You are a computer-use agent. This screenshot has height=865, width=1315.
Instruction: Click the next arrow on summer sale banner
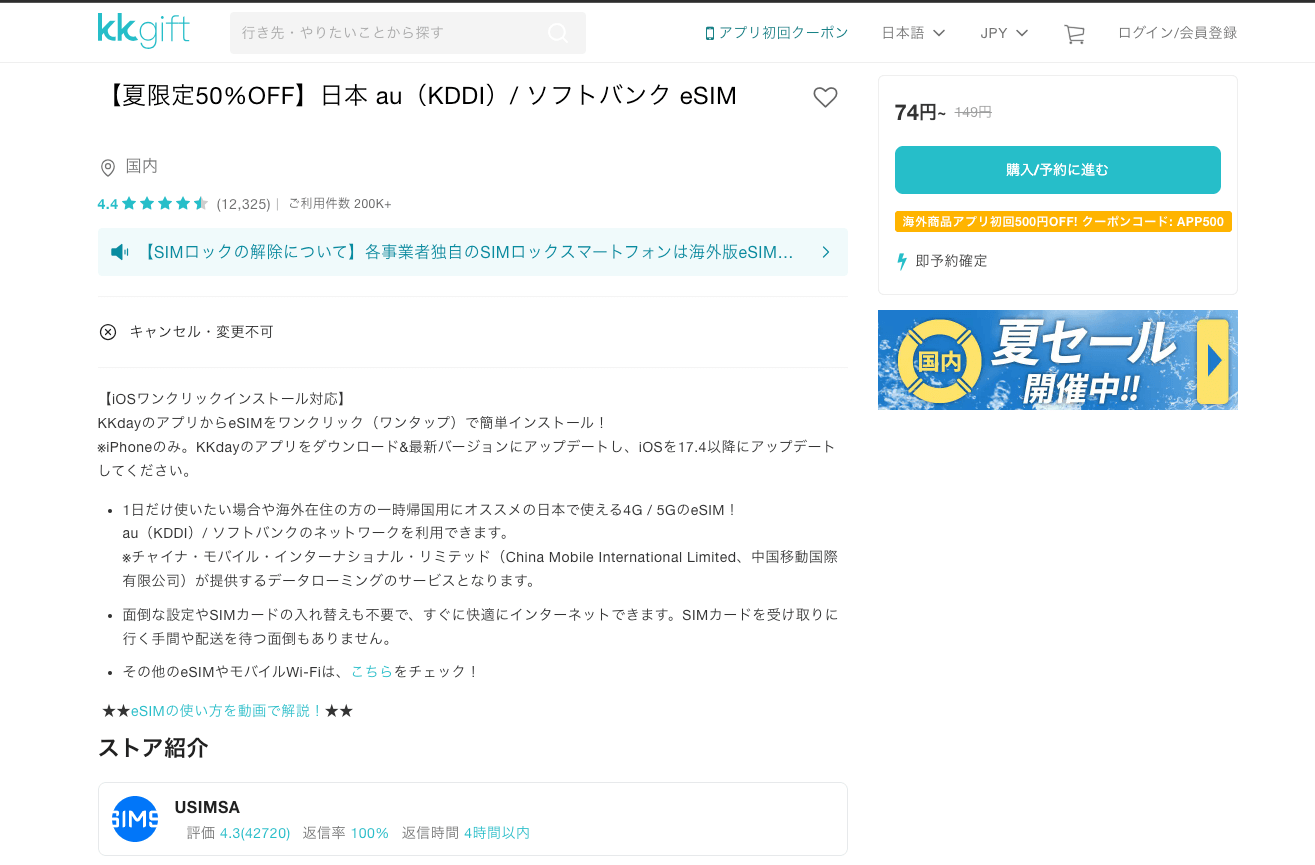tap(1213, 360)
